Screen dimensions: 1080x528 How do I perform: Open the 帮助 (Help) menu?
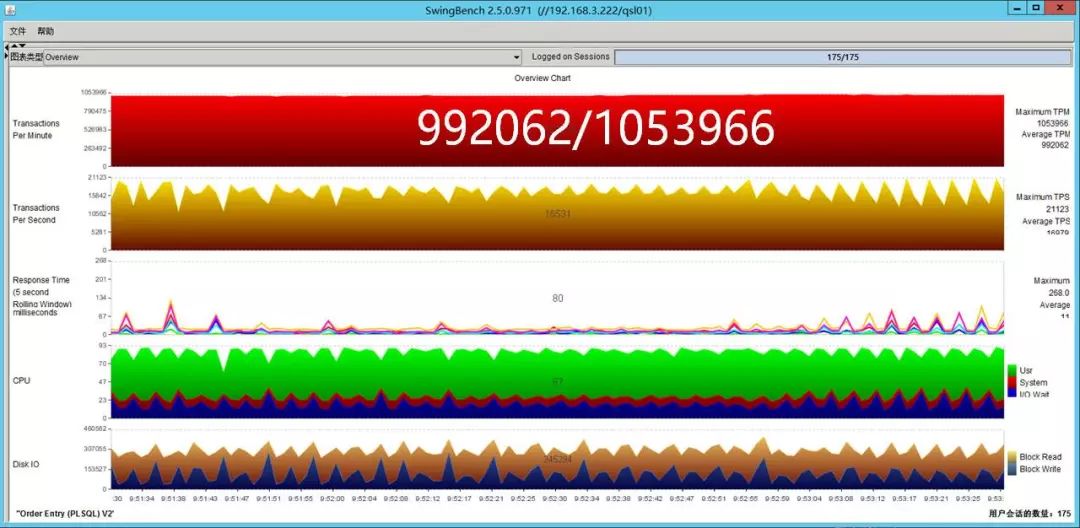click(x=46, y=31)
